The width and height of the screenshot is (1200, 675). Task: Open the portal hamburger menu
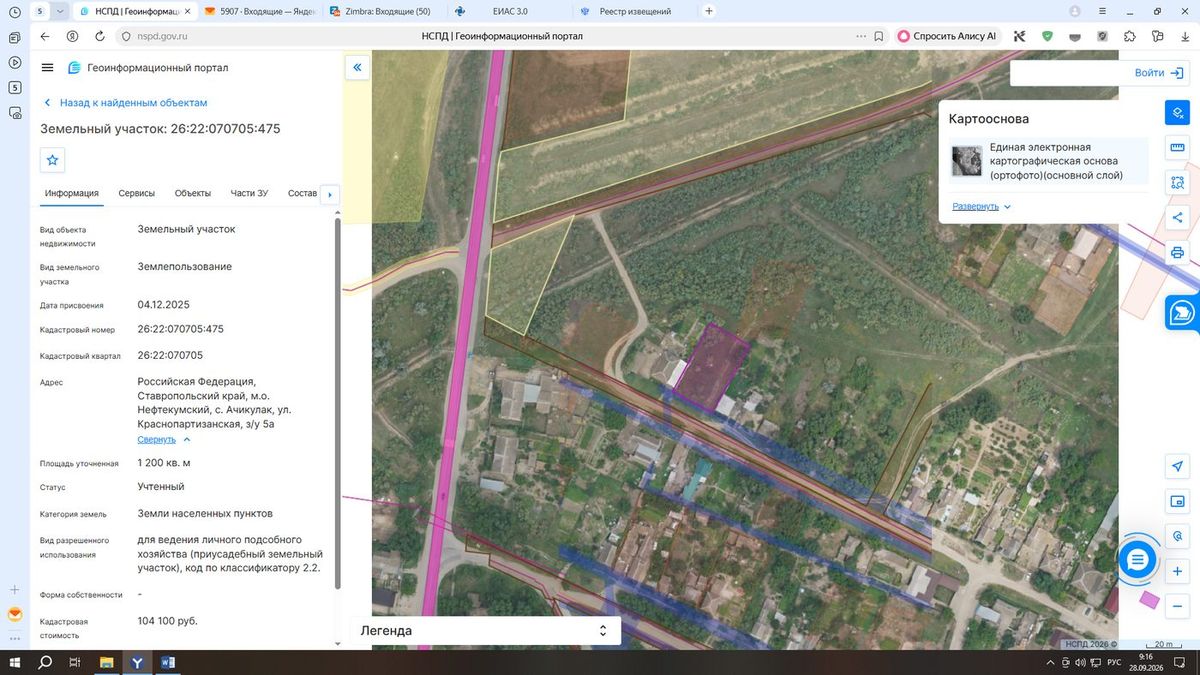click(47, 68)
